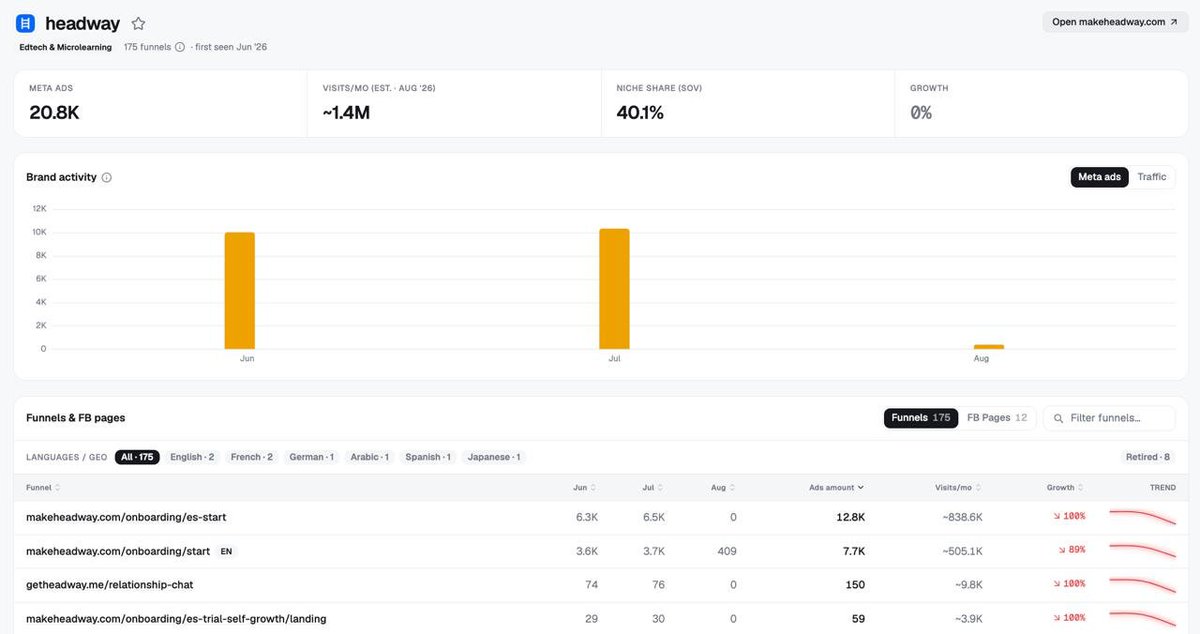Switch chart to Traffic view
The width and height of the screenshot is (1200, 634).
click(1152, 177)
